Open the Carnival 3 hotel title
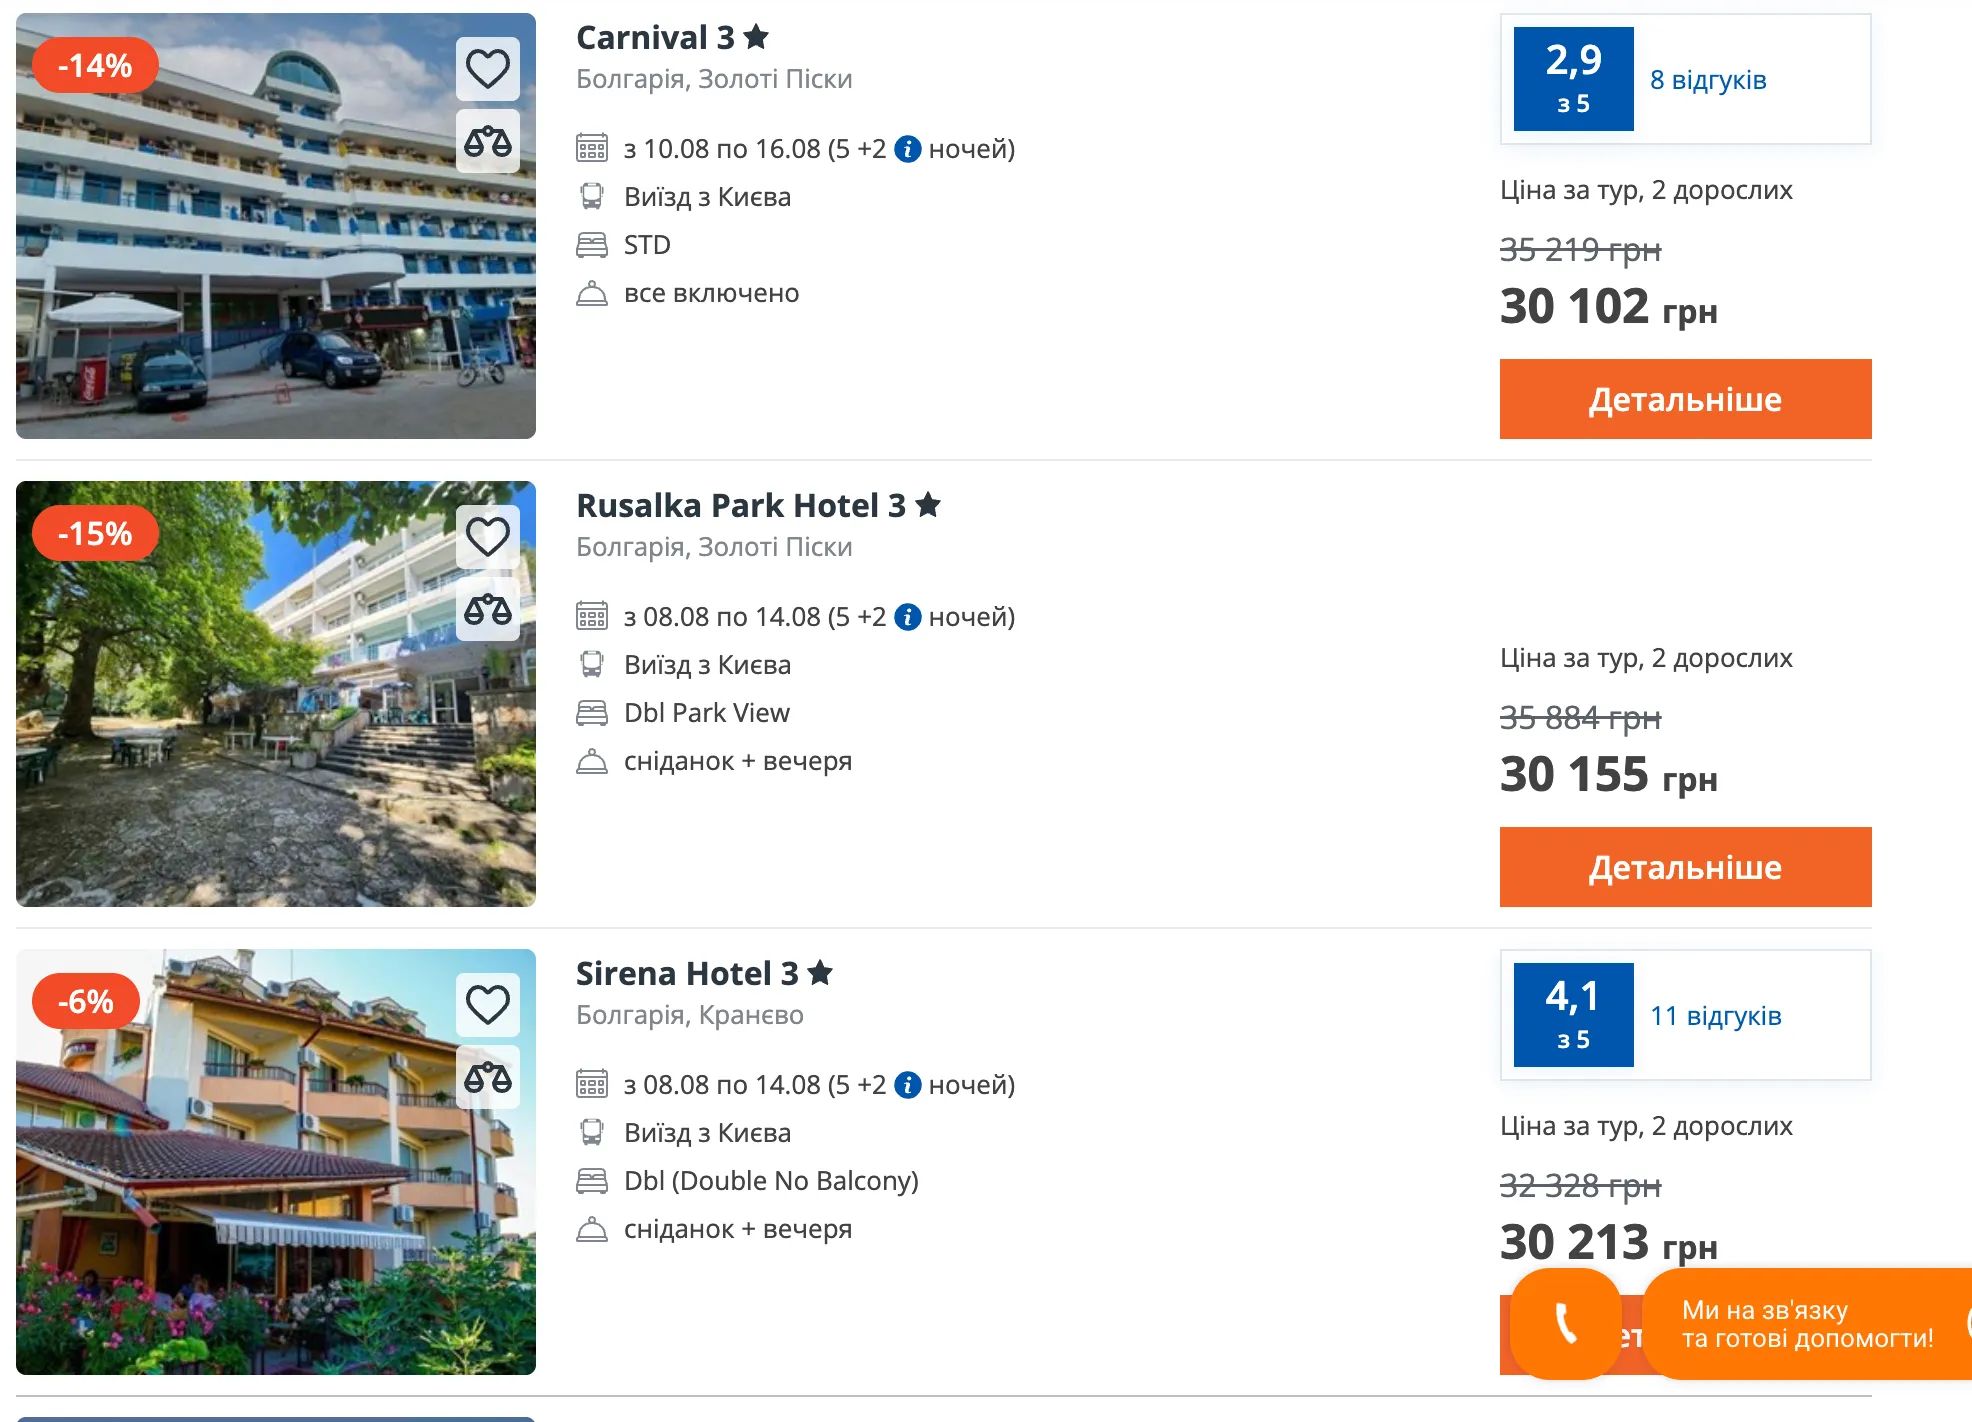Viewport: 1972px width, 1422px height. [672, 38]
